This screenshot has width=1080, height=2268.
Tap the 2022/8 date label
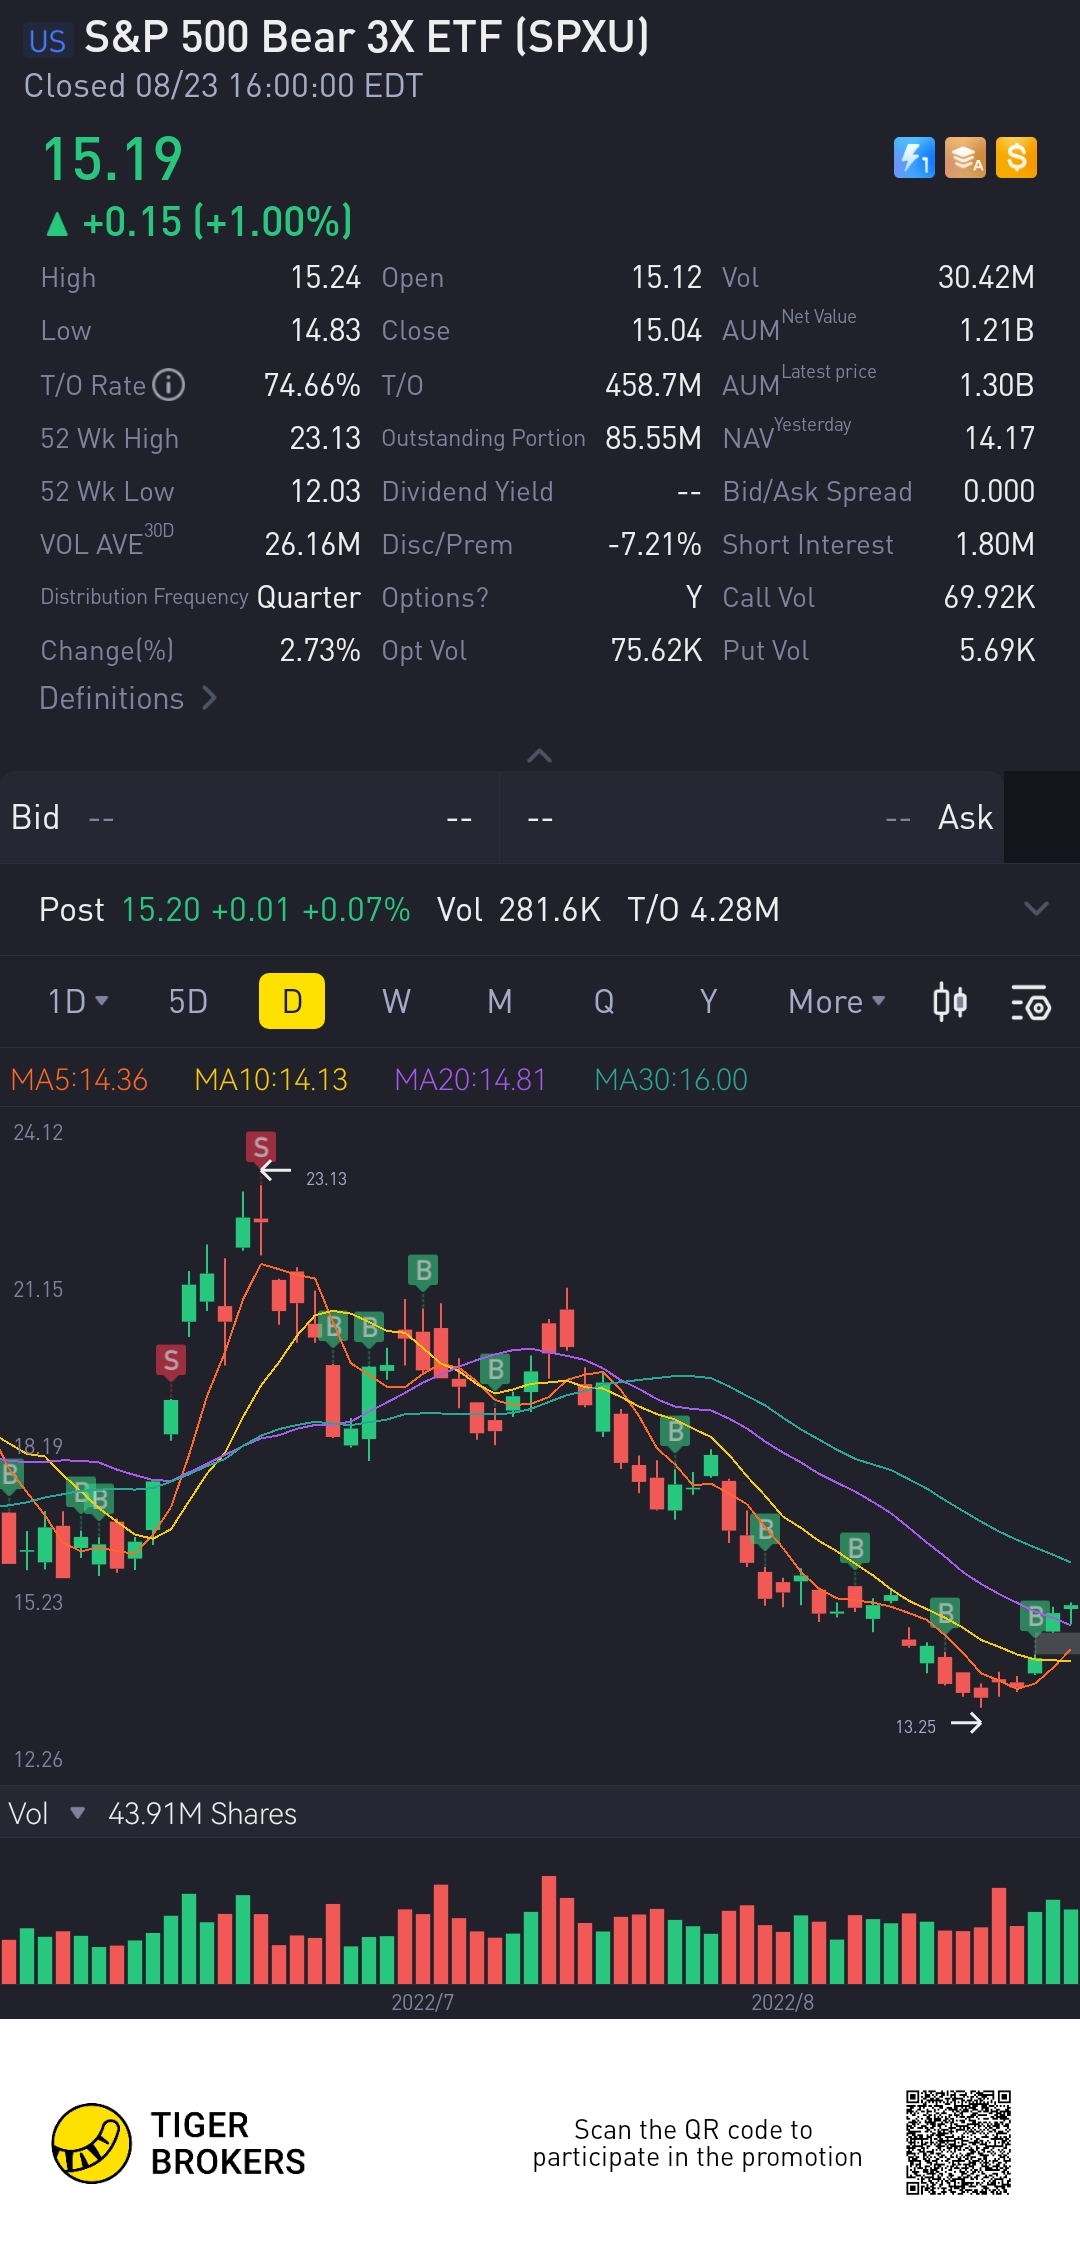(782, 2002)
